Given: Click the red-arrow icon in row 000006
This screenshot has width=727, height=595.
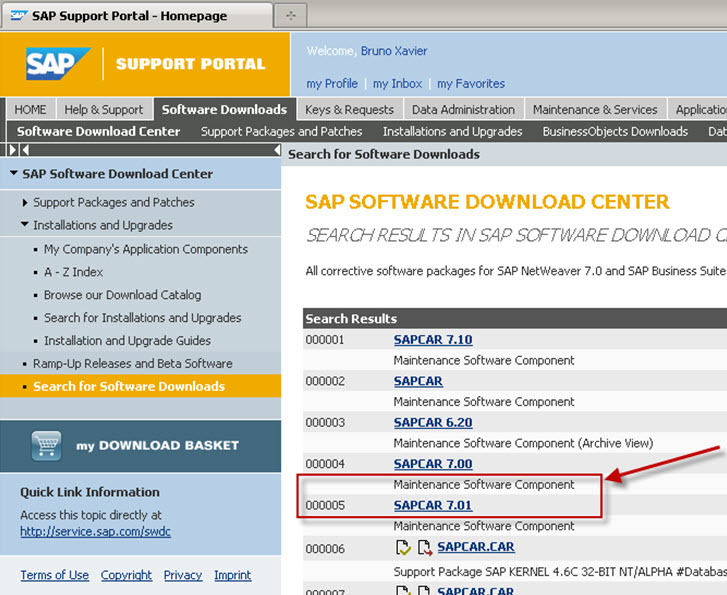Looking at the screenshot, I should click(x=424, y=547).
